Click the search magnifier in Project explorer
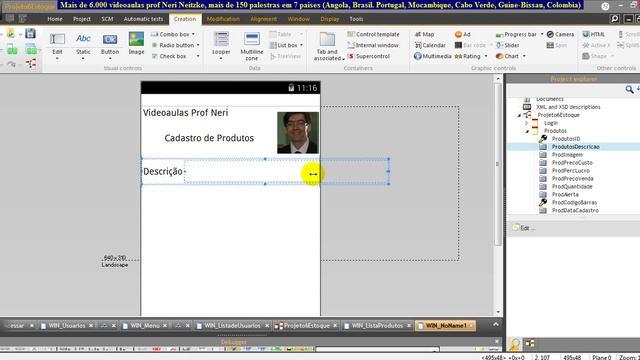Viewport: 640px width, 360px height. pyautogui.click(x=629, y=89)
